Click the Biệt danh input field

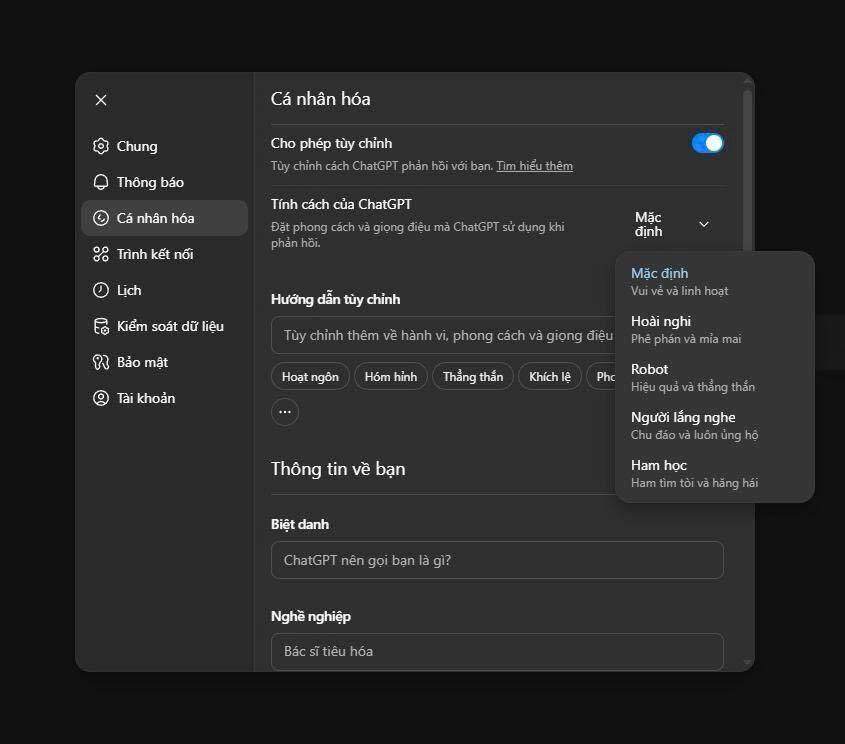point(496,560)
